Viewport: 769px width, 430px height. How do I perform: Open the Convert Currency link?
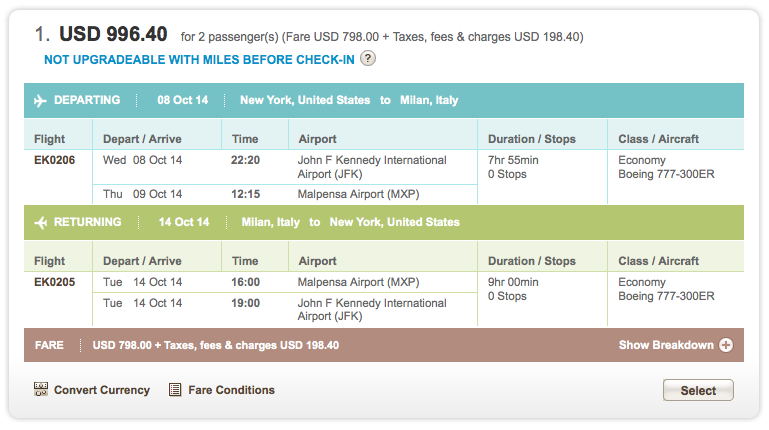(102, 390)
